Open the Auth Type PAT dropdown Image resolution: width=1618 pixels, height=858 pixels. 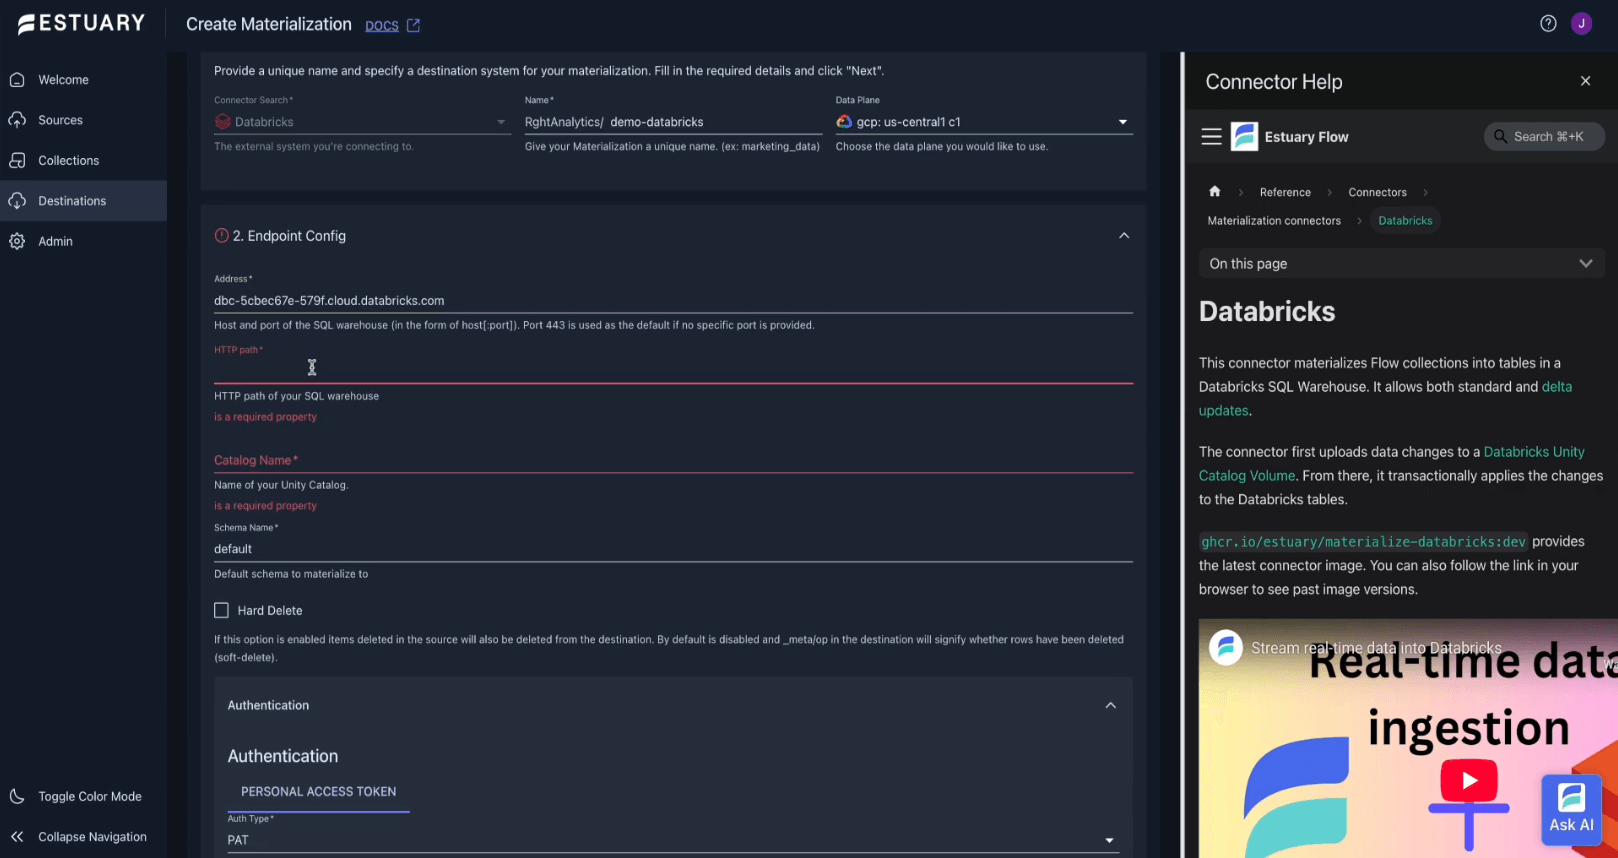673,840
